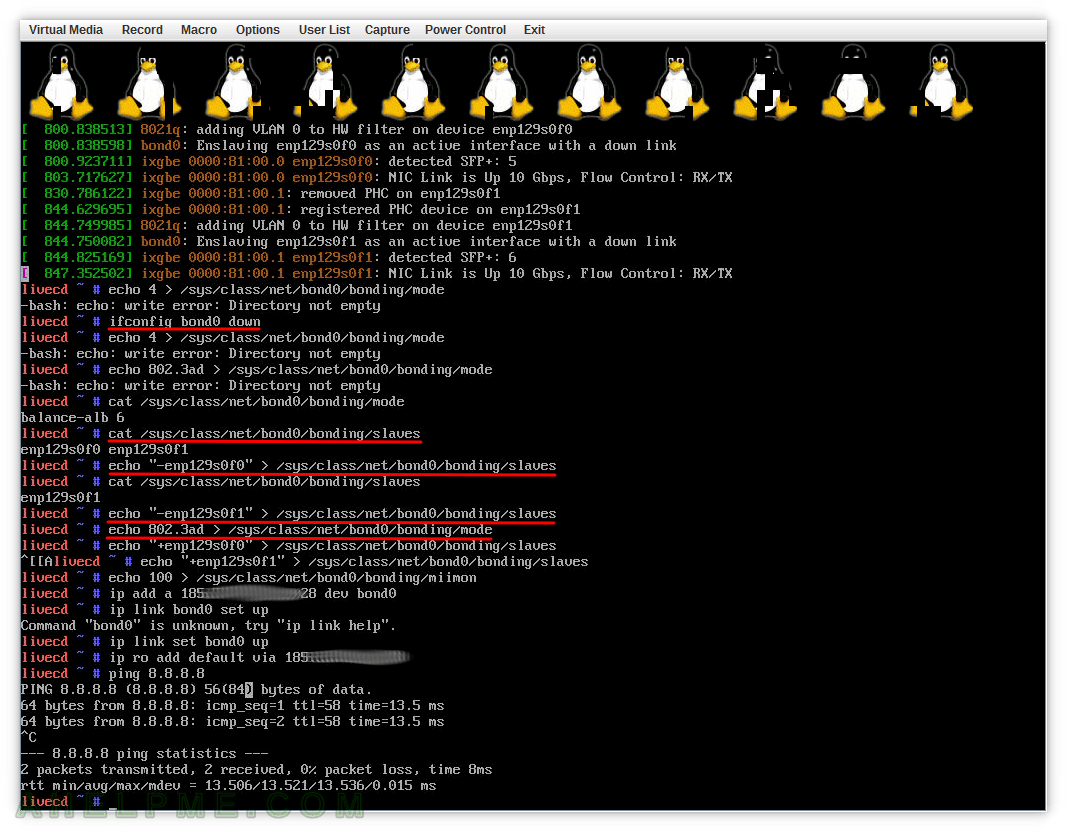
Task: Open the Macro menu
Action: click(199, 30)
